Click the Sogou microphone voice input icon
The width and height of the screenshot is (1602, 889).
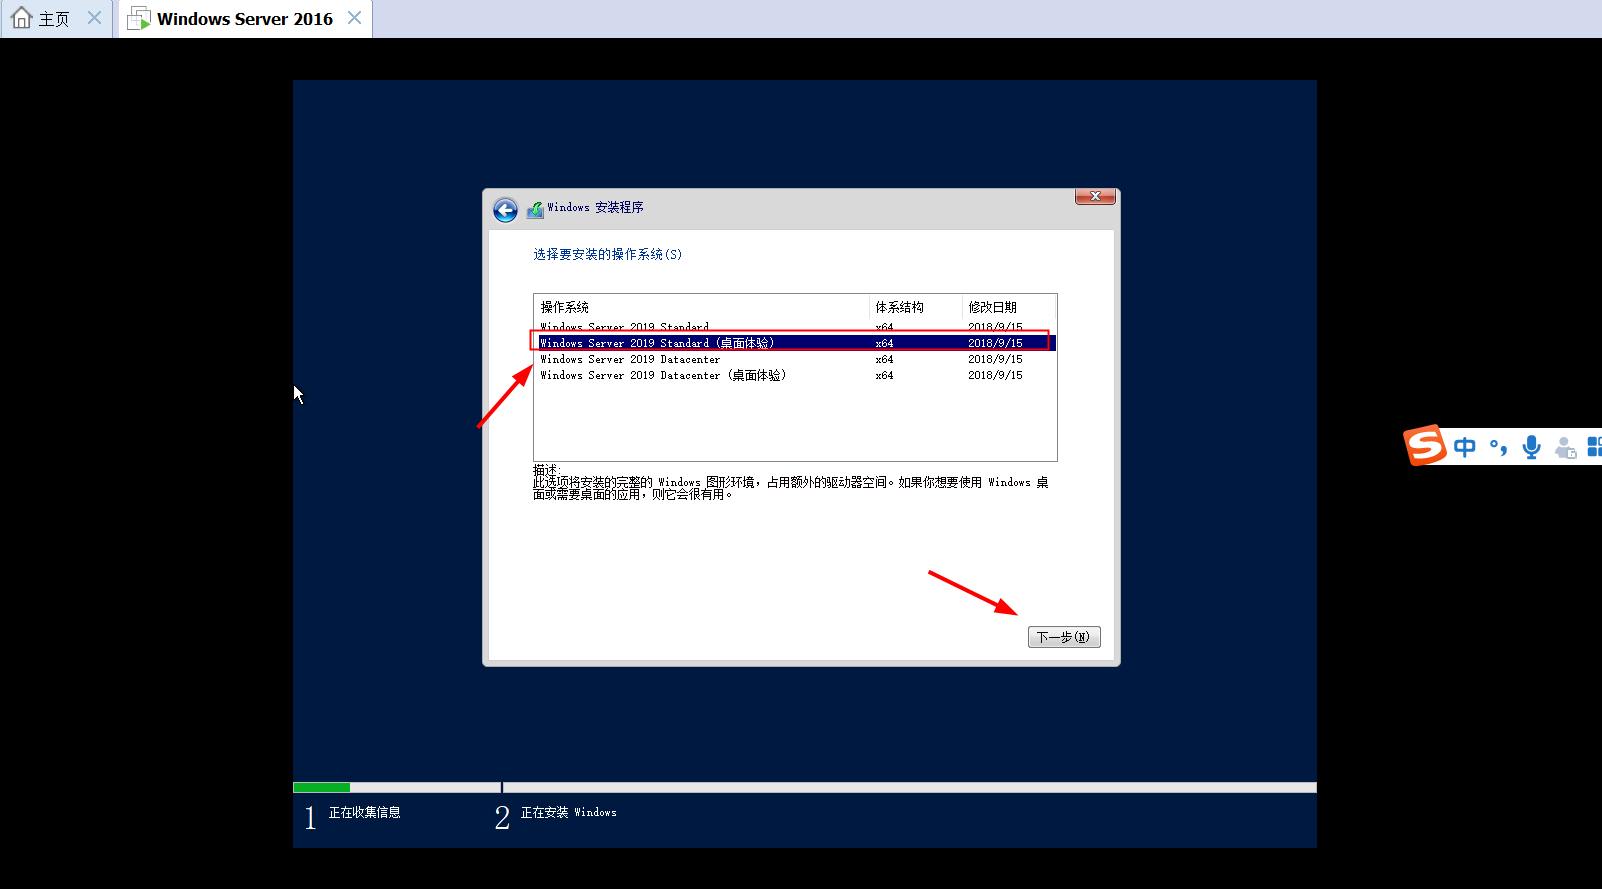[x=1531, y=447]
